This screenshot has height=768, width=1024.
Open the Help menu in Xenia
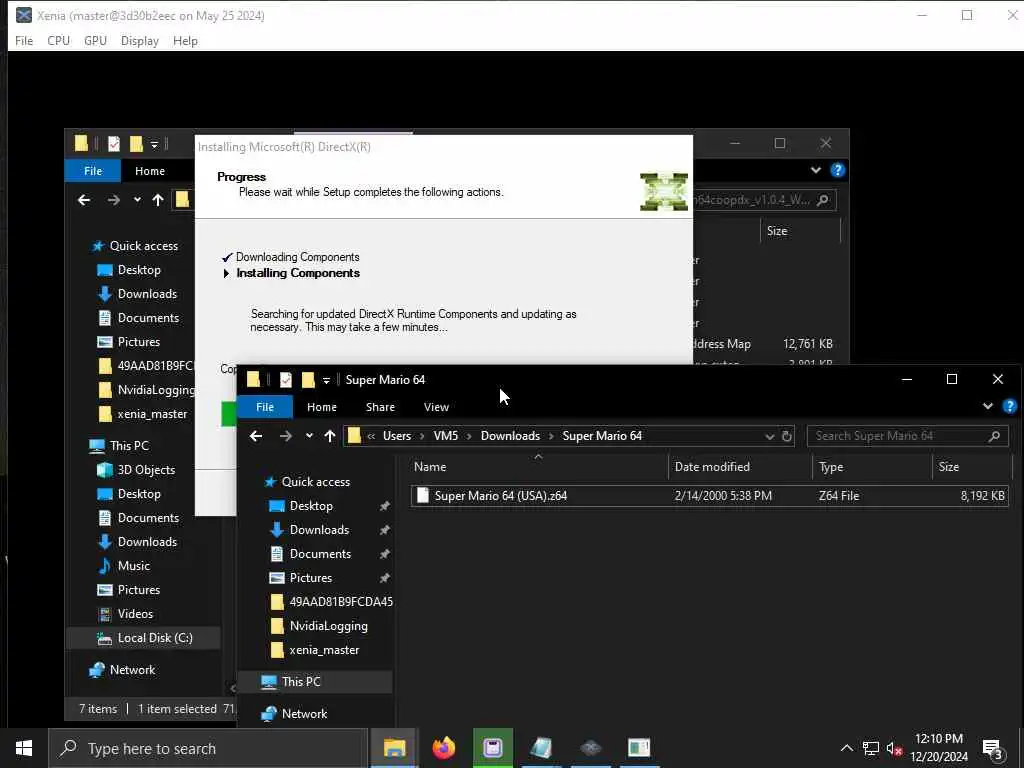(x=185, y=40)
